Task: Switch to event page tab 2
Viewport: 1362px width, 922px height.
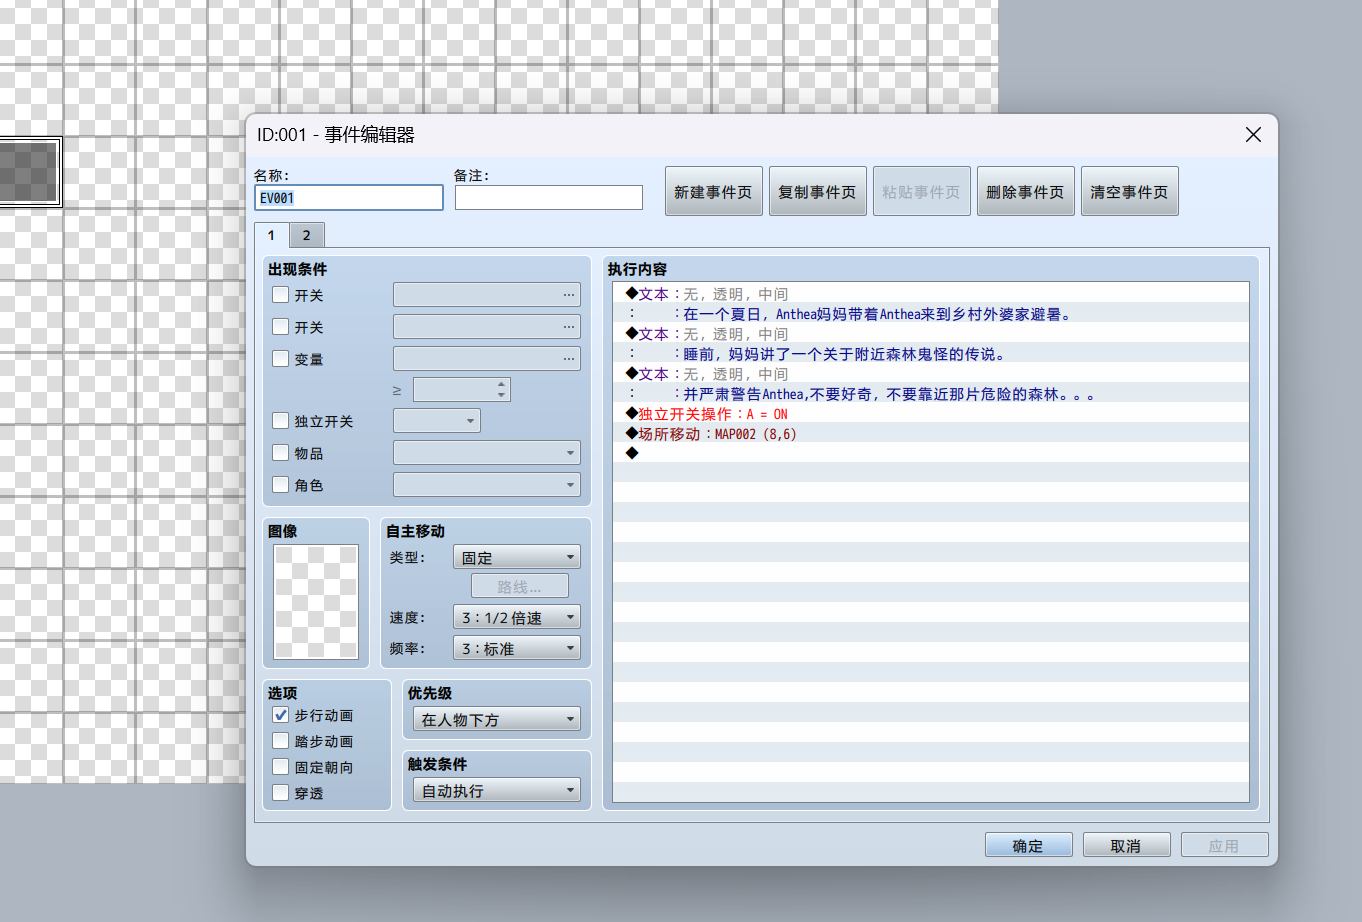Action: click(x=307, y=235)
